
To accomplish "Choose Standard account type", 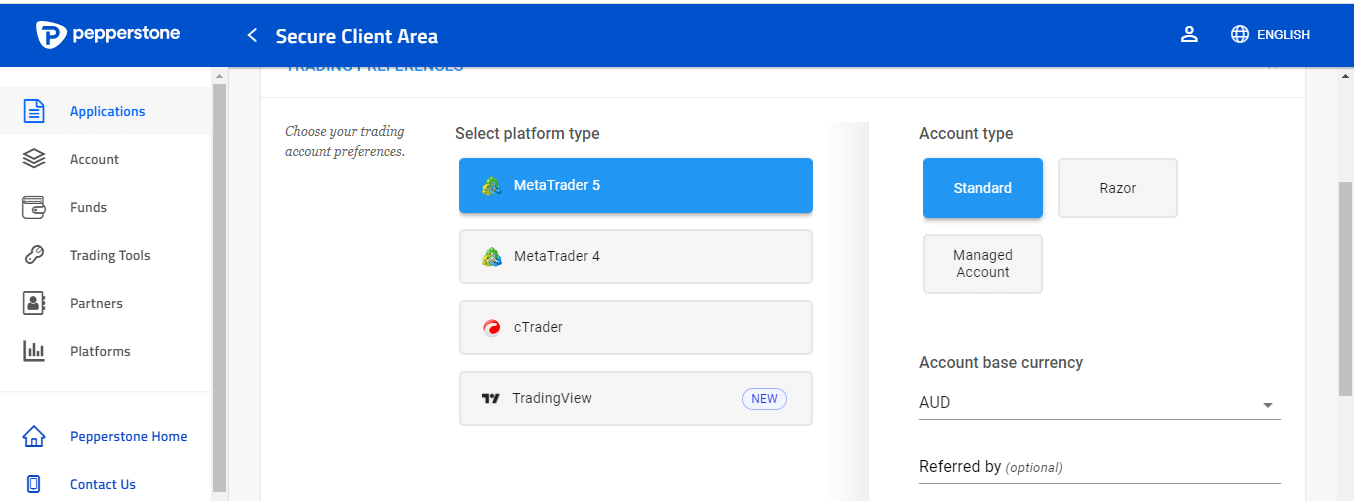I will coord(983,188).
